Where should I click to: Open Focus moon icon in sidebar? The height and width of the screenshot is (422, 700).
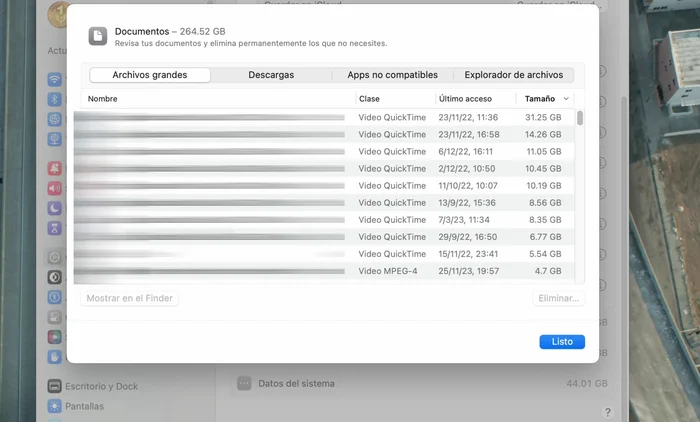pyautogui.click(x=54, y=208)
